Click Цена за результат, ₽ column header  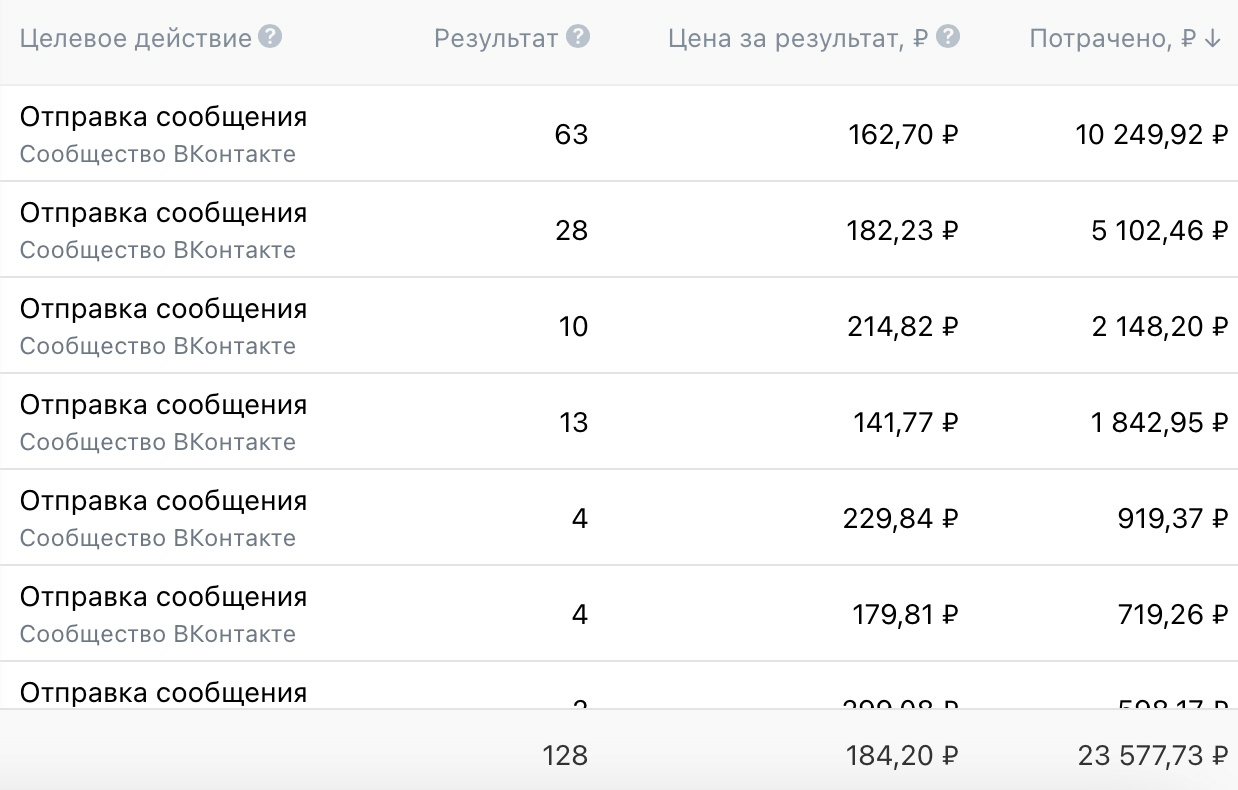(798, 39)
